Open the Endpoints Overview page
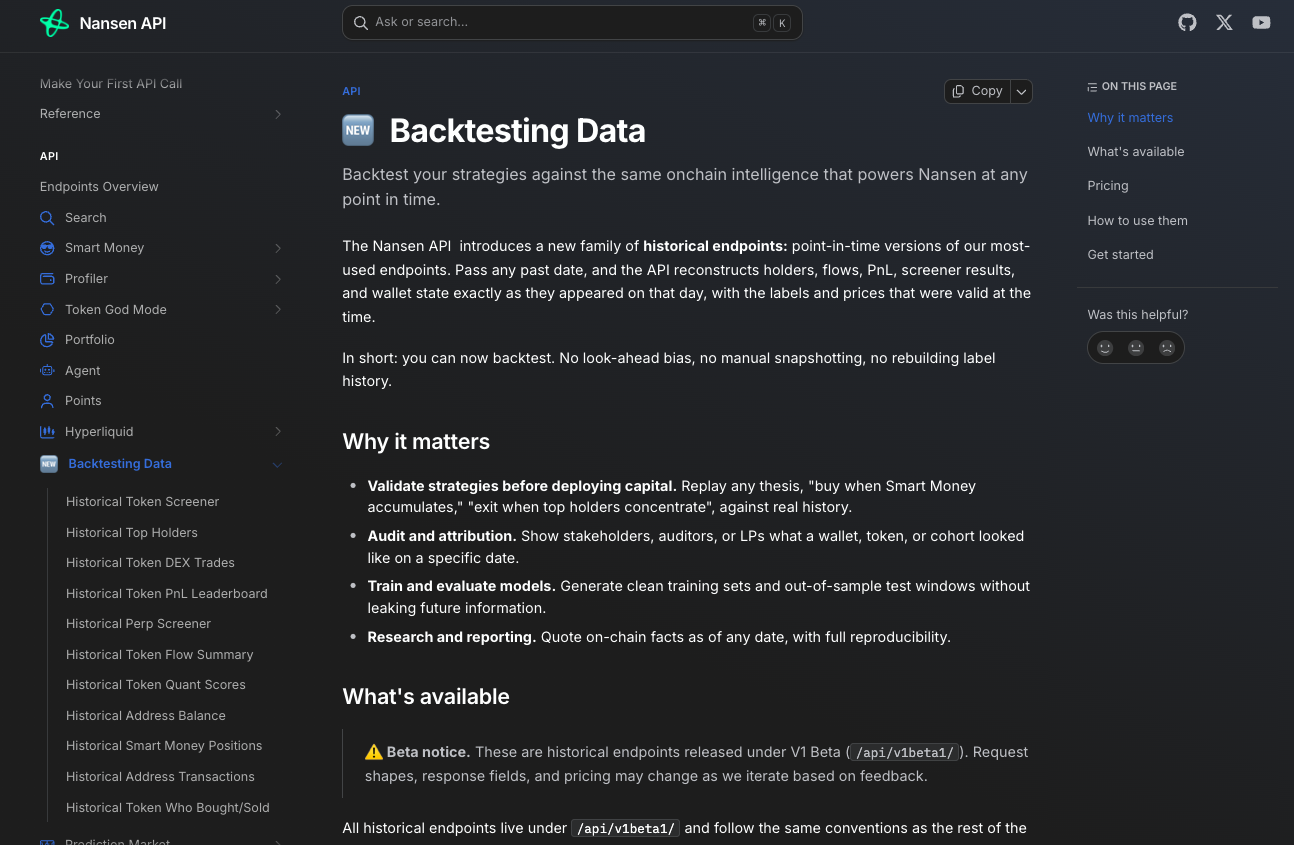 pyautogui.click(x=99, y=187)
